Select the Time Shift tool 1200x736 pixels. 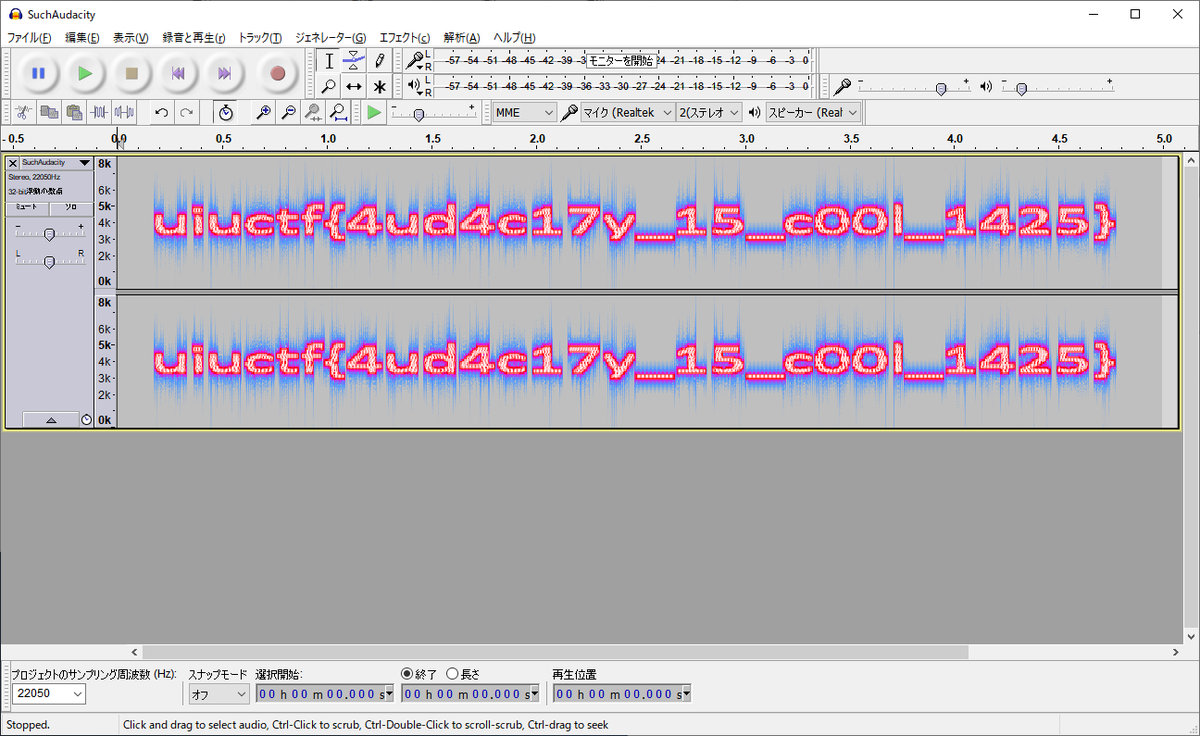(x=354, y=86)
